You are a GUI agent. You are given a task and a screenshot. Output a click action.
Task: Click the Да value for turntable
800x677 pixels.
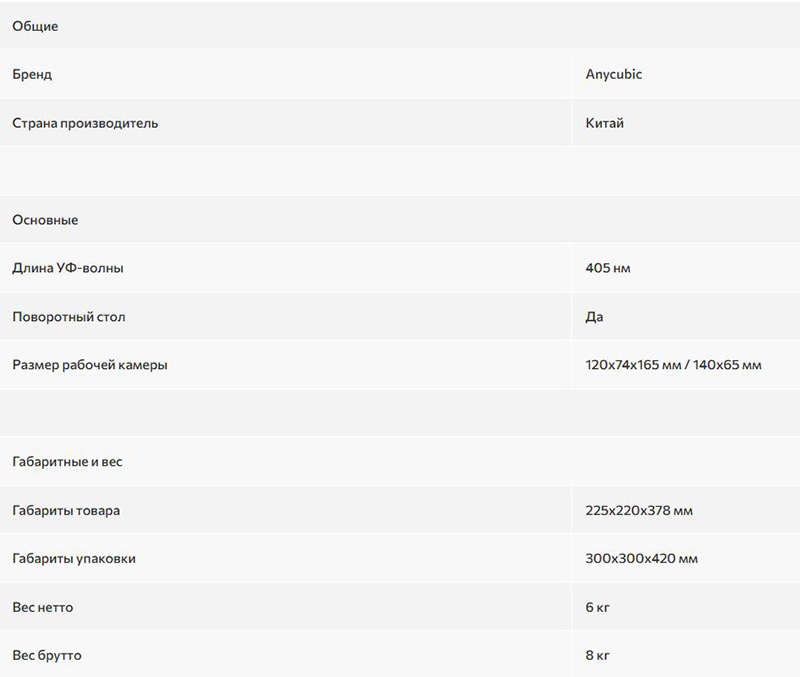click(x=594, y=317)
